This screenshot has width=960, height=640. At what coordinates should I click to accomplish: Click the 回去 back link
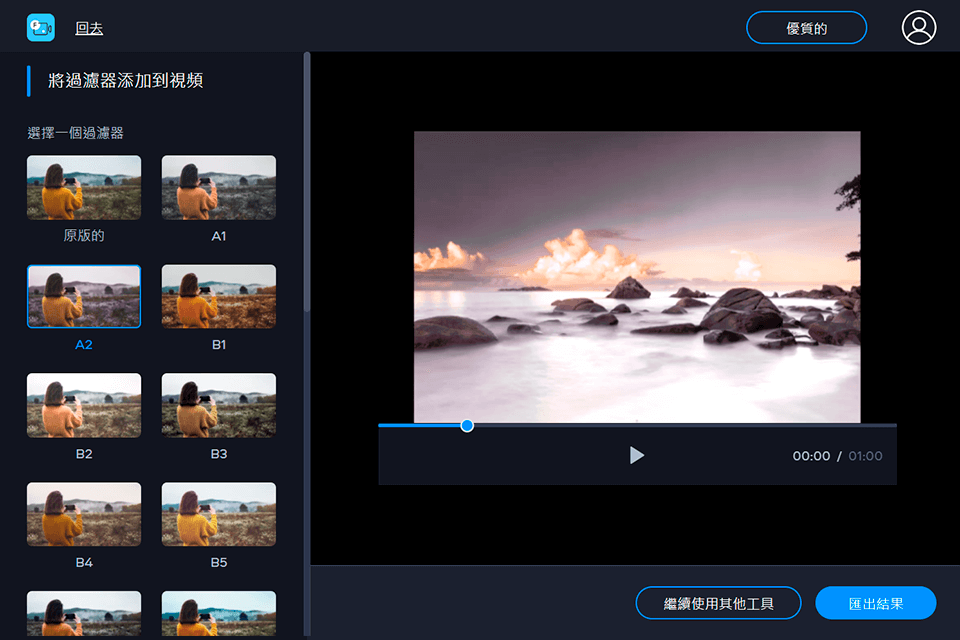(x=89, y=29)
